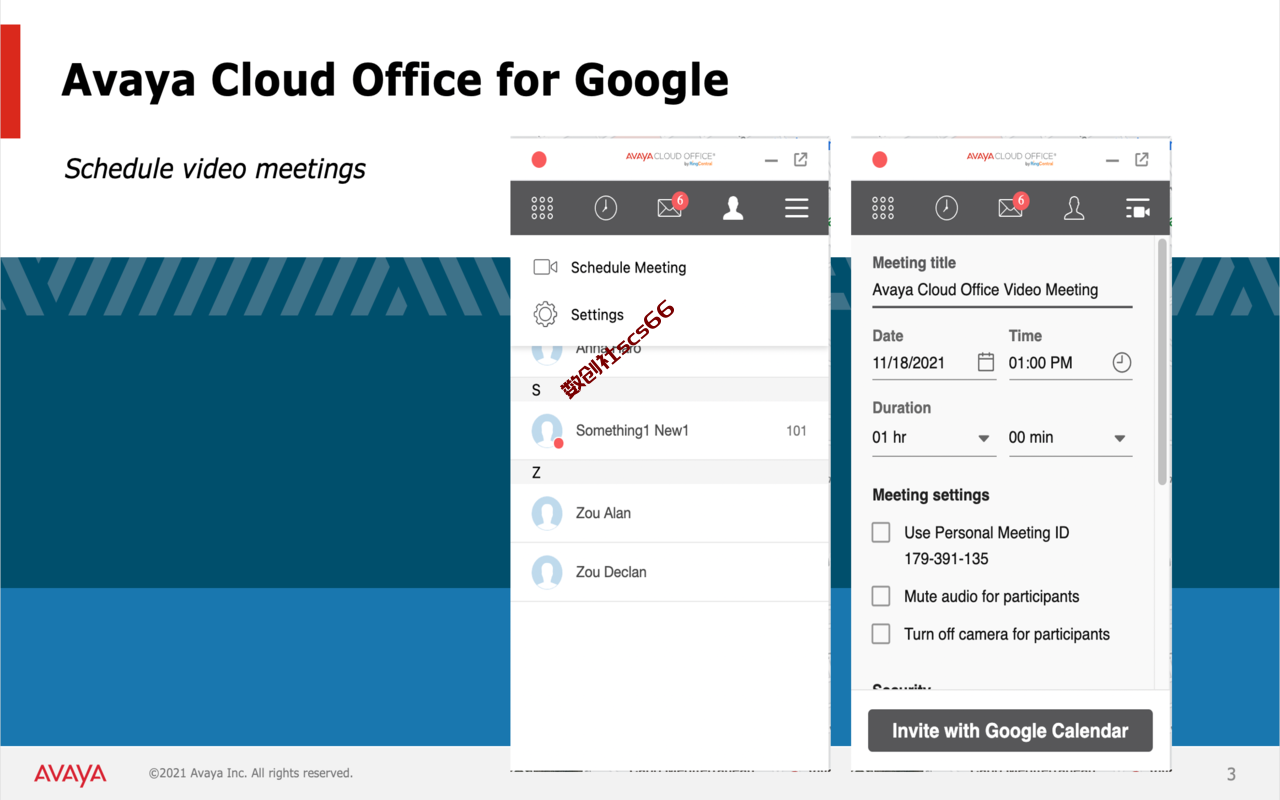This screenshot has width=1280, height=800.
Task: Edit the Meeting title field
Action: [1002, 290]
